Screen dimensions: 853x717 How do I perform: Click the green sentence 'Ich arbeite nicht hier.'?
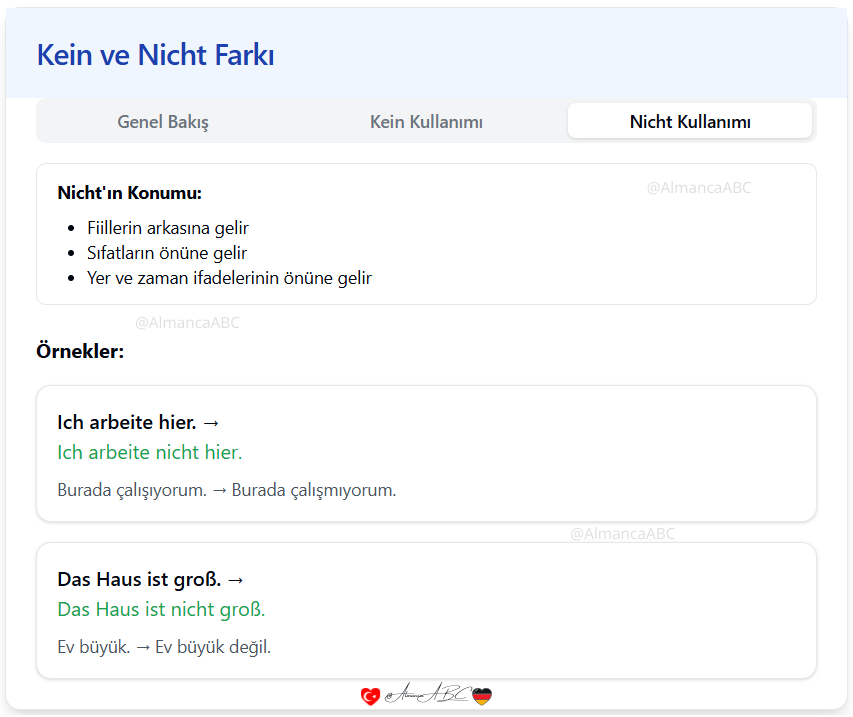[x=149, y=452]
